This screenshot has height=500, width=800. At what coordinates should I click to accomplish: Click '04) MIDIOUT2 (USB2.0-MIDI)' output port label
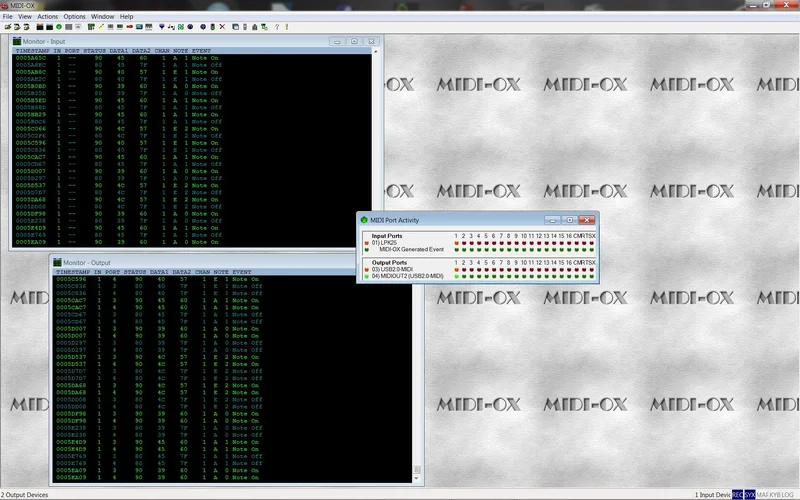point(407,276)
